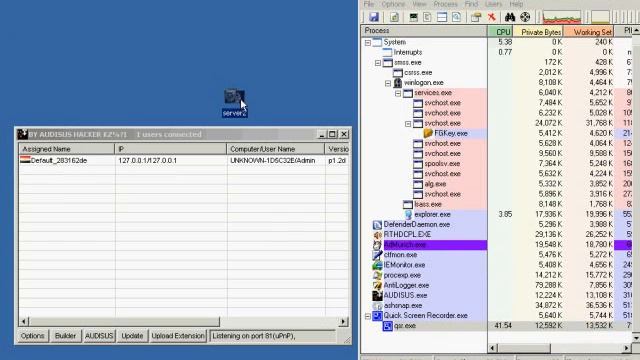The width and height of the screenshot is (640, 360).
Task: Sort by the Assigned Name column header
Action: pyautogui.click(x=67, y=149)
